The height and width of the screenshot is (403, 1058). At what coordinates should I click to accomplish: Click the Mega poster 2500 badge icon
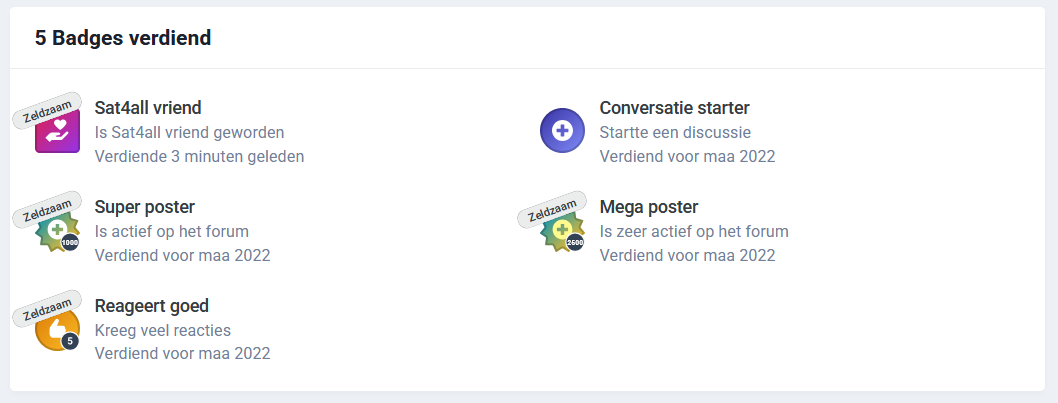[562, 230]
